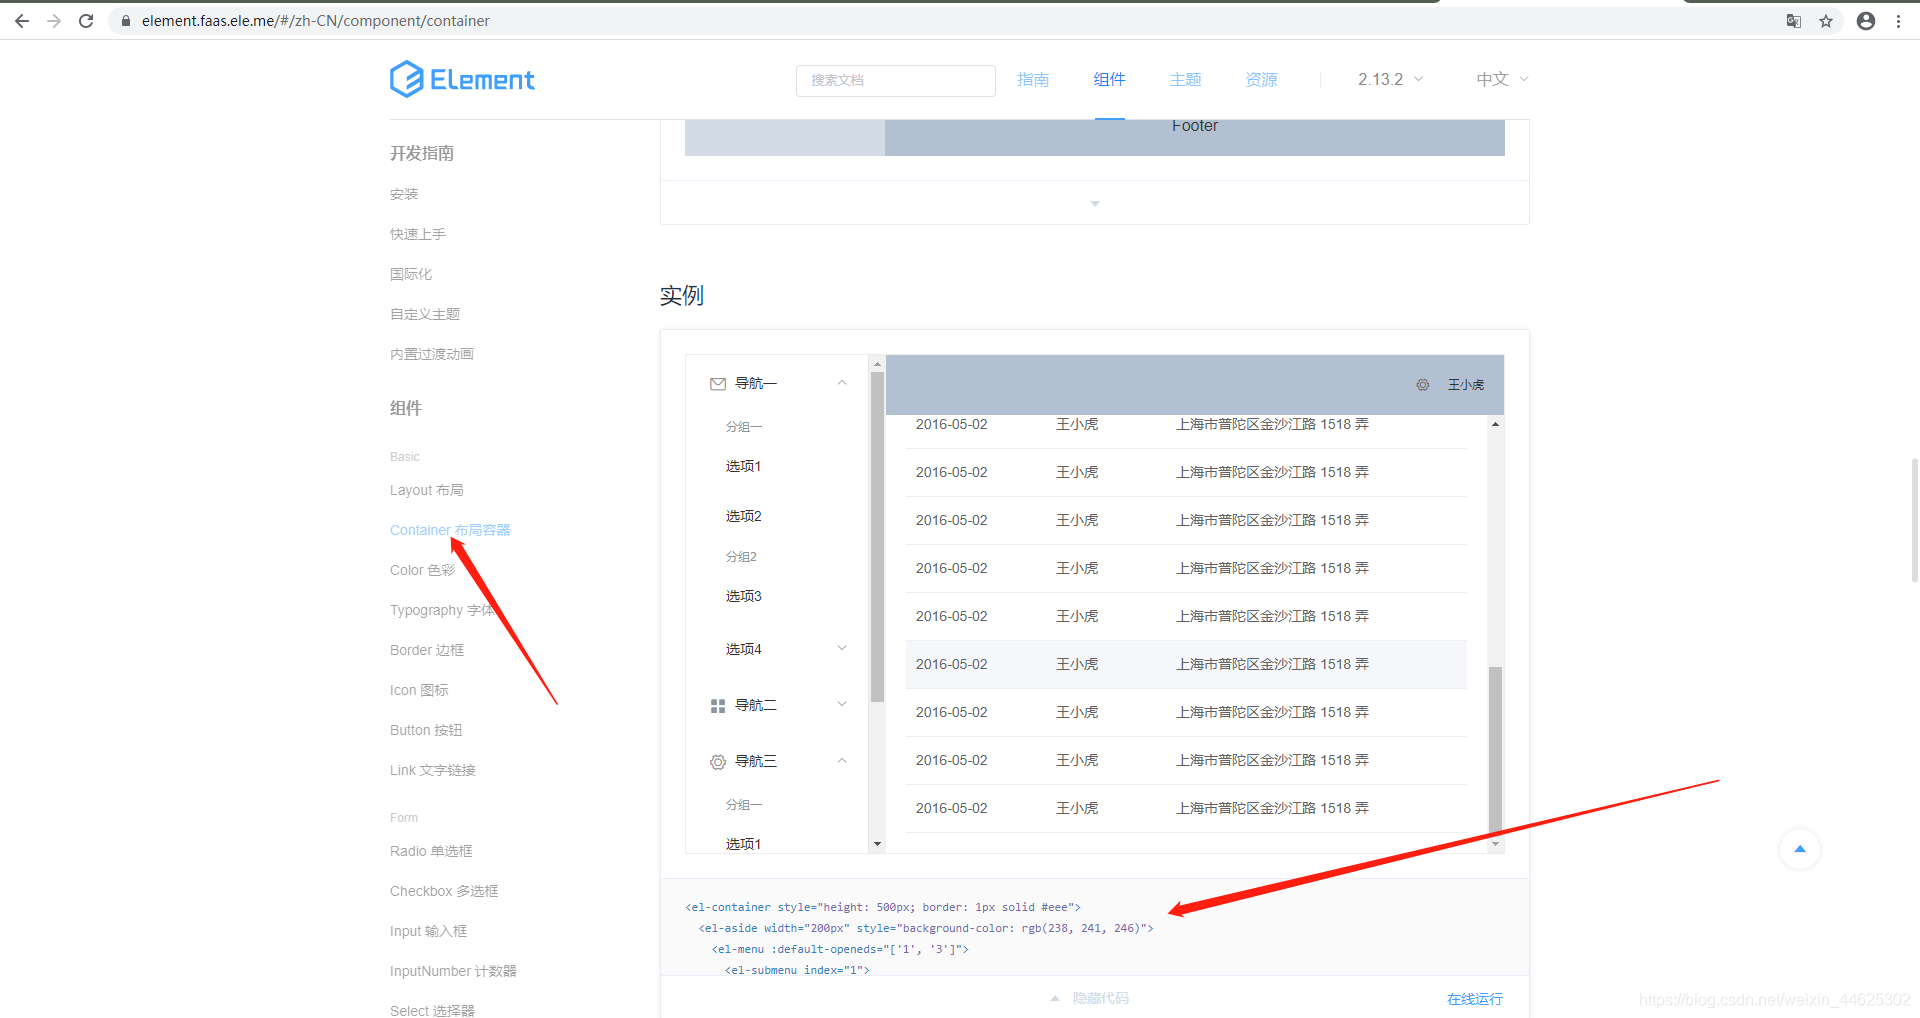
Task: Open Border 边框 in the sidebar
Action: tap(427, 650)
